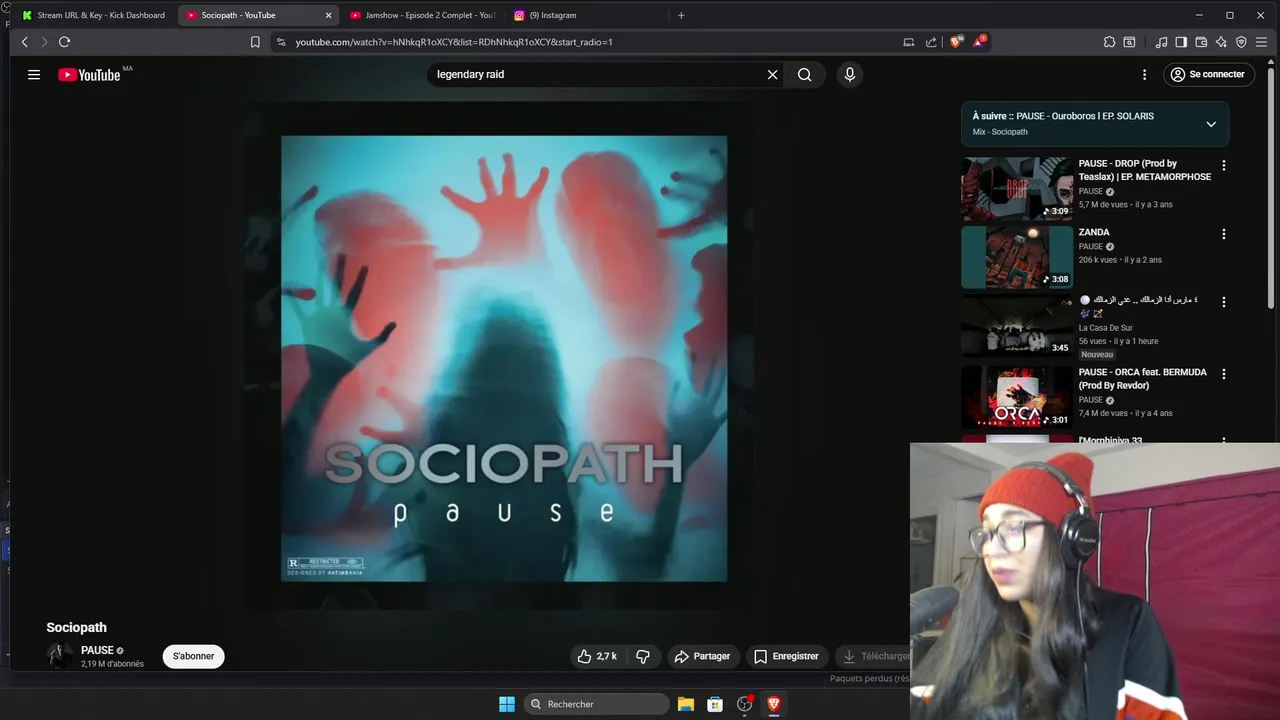1280x720 pixels.
Task: Open Brave VPN shield icon
Action: click(1241, 42)
